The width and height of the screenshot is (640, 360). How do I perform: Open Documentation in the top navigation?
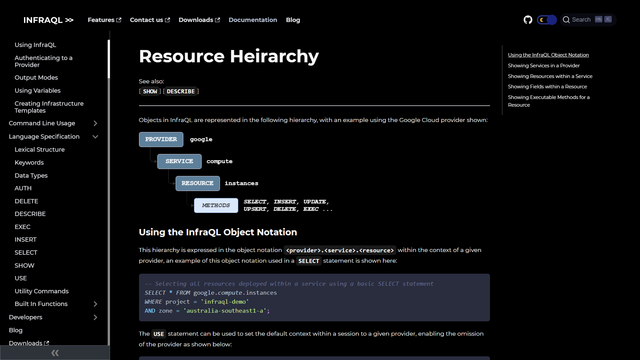pyautogui.click(x=253, y=20)
